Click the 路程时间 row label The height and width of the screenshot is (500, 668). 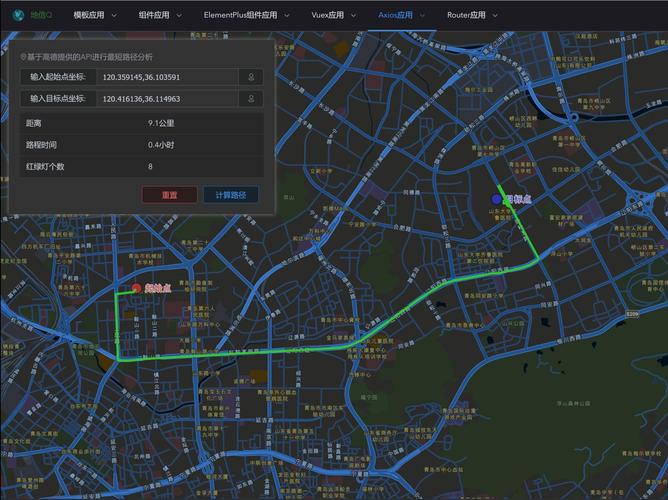click(41, 145)
